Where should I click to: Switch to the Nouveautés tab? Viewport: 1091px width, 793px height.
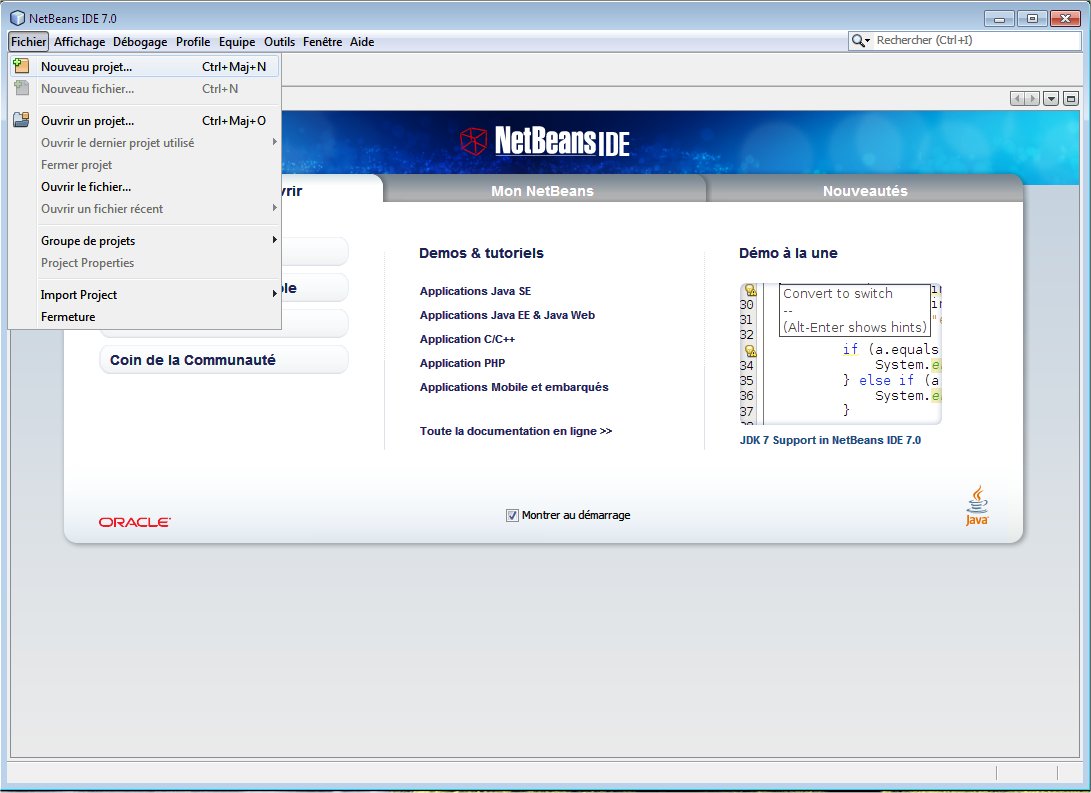click(865, 190)
